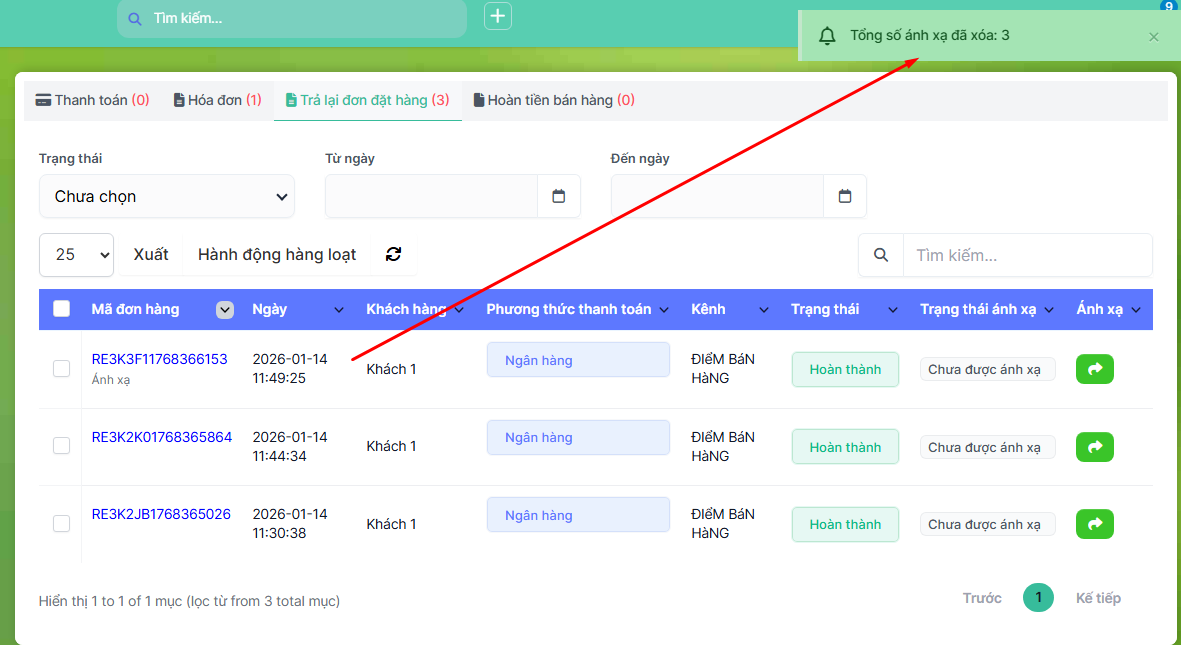
Task: Click the plus icon beside the top search bar
Action: coord(498,16)
